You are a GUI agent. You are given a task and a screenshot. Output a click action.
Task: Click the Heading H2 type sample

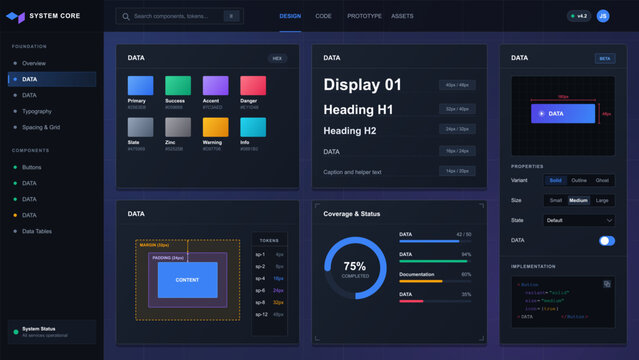pyautogui.click(x=350, y=131)
